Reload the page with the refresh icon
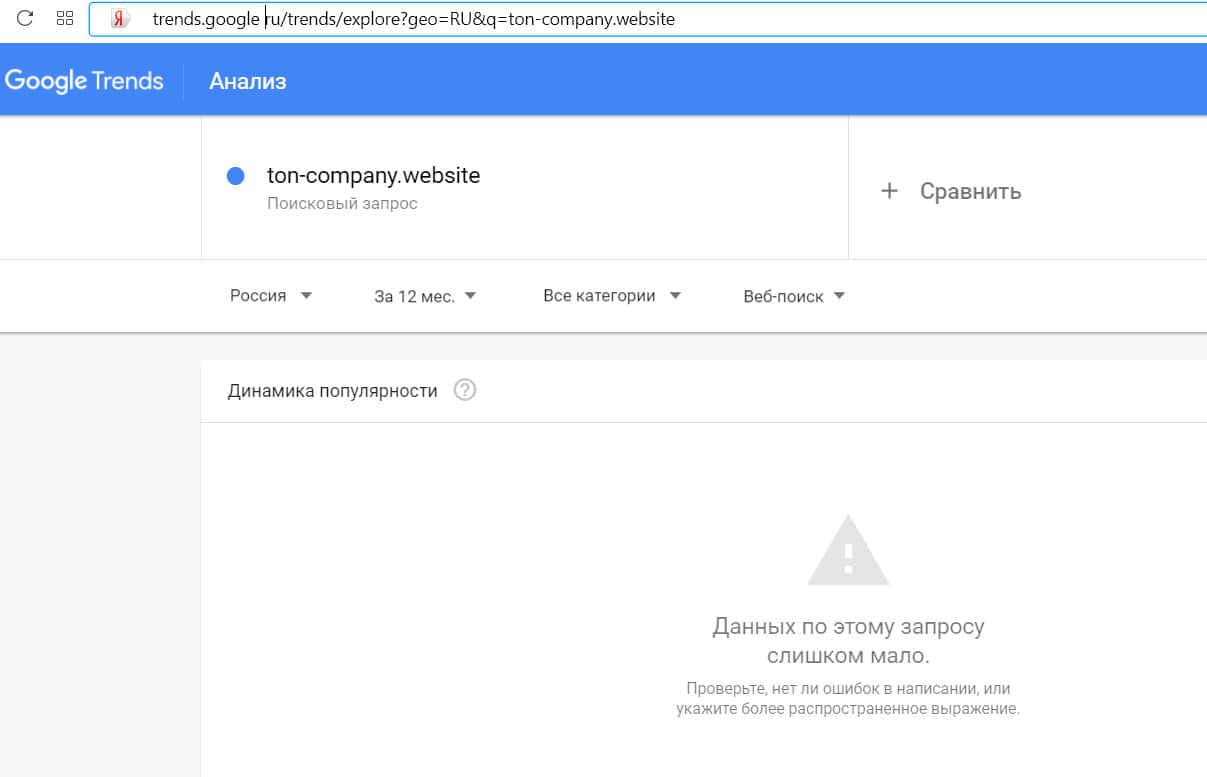This screenshot has width=1207, height=777. (26, 18)
